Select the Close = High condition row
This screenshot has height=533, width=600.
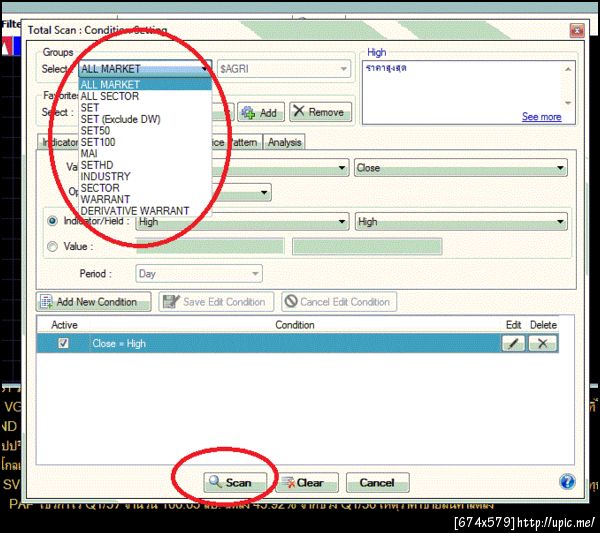click(x=298, y=343)
